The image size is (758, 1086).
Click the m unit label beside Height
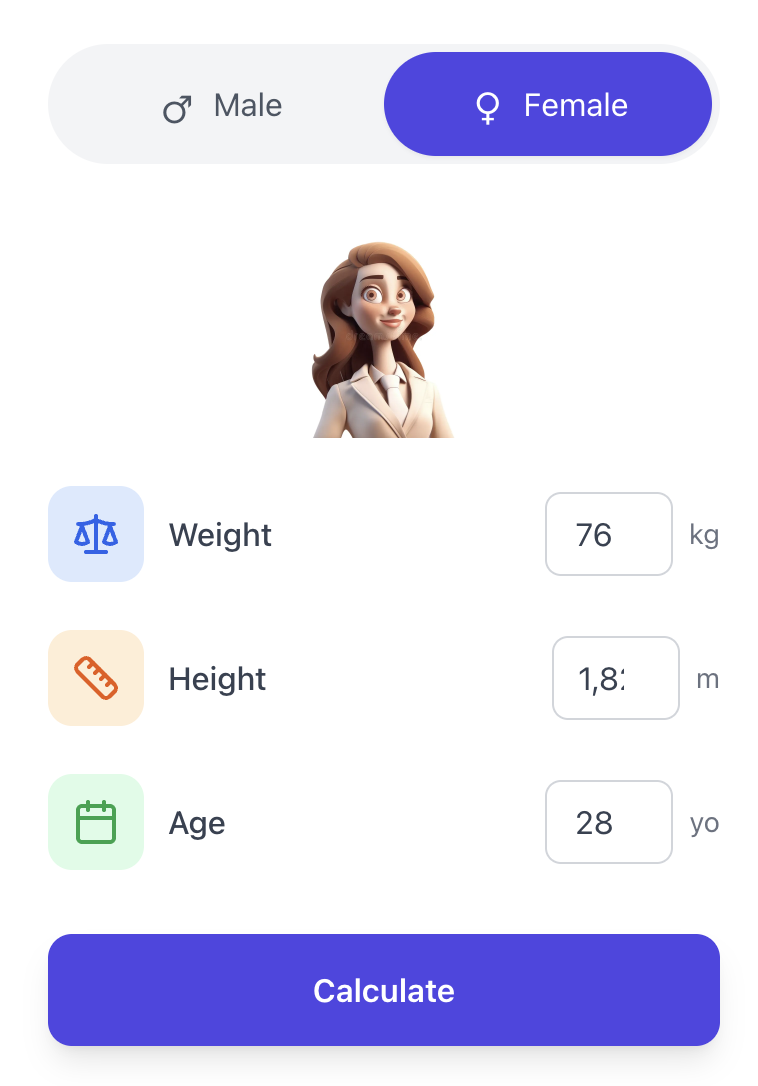[708, 679]
